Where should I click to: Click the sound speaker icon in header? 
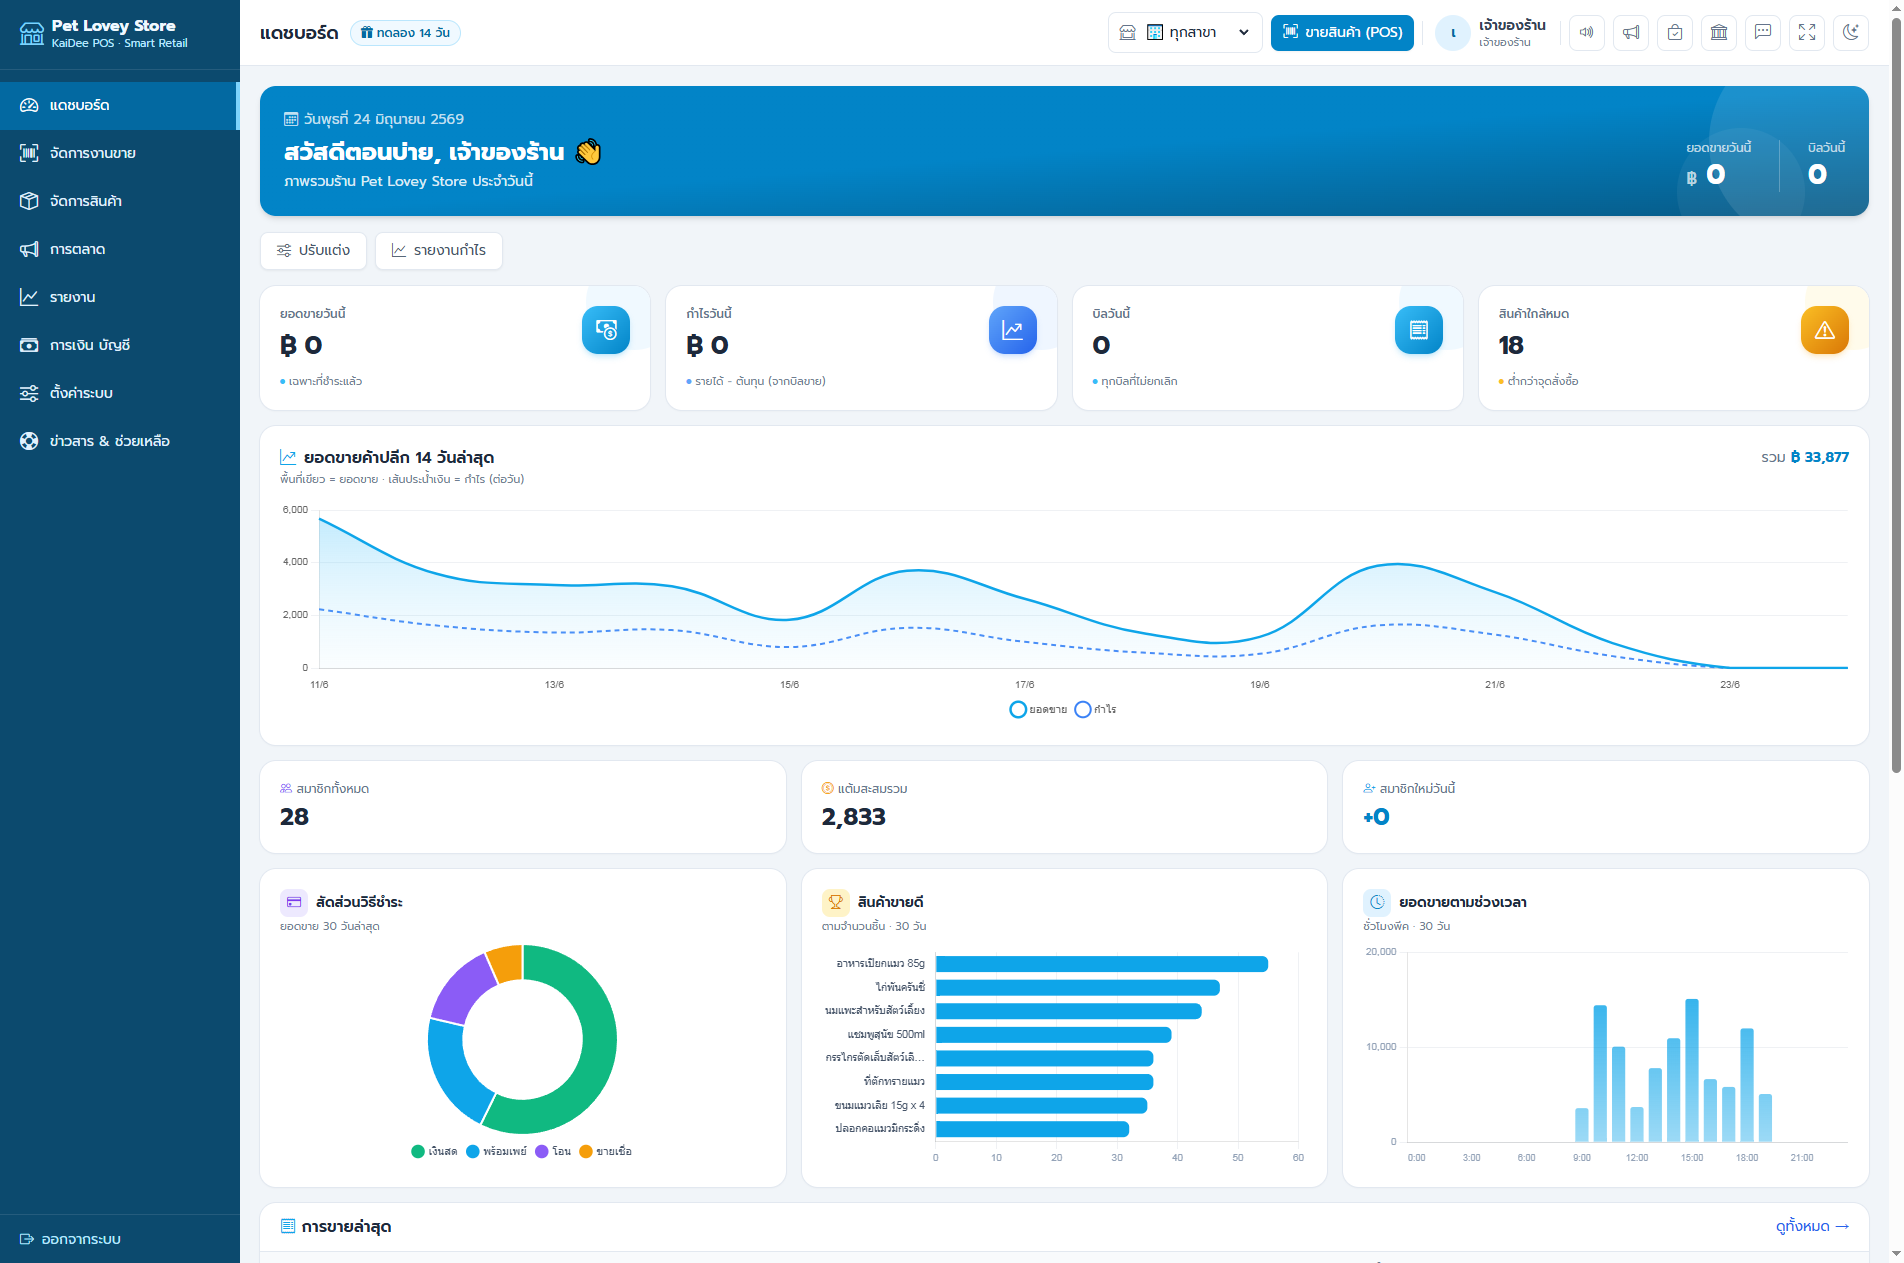(x=1587, y=33)
